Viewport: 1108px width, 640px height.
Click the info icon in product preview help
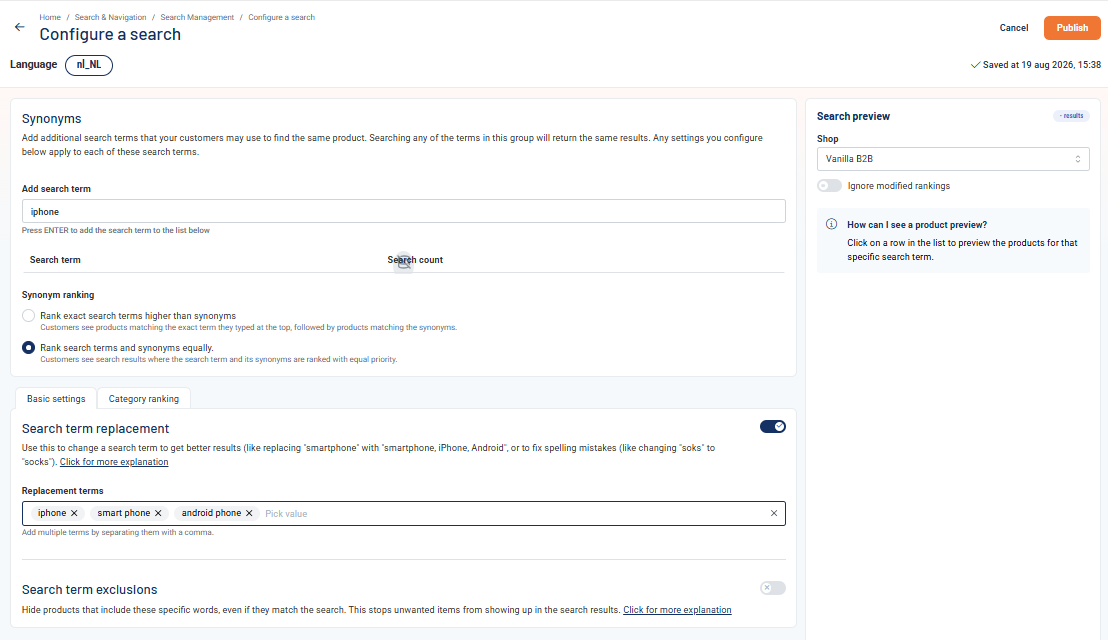click(x=832, y=224)
